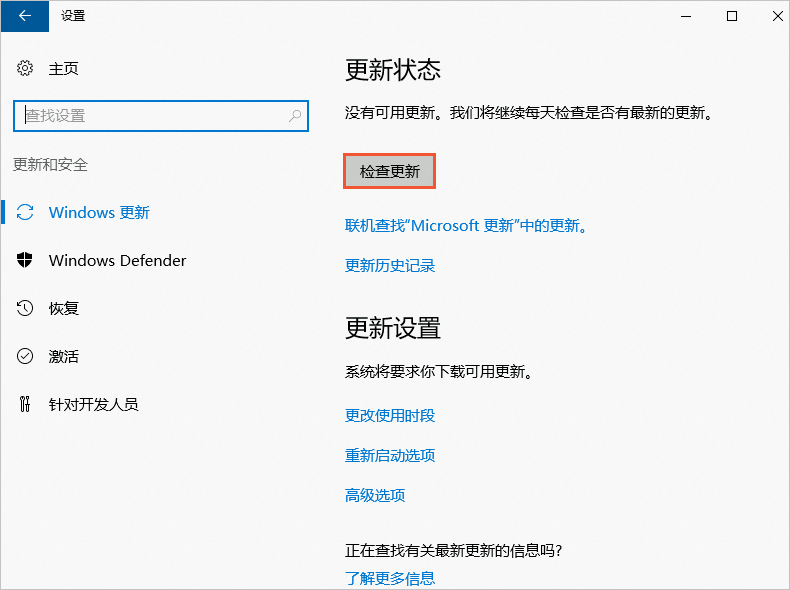
Task: Go to 主页 home page
Action: 63,69
